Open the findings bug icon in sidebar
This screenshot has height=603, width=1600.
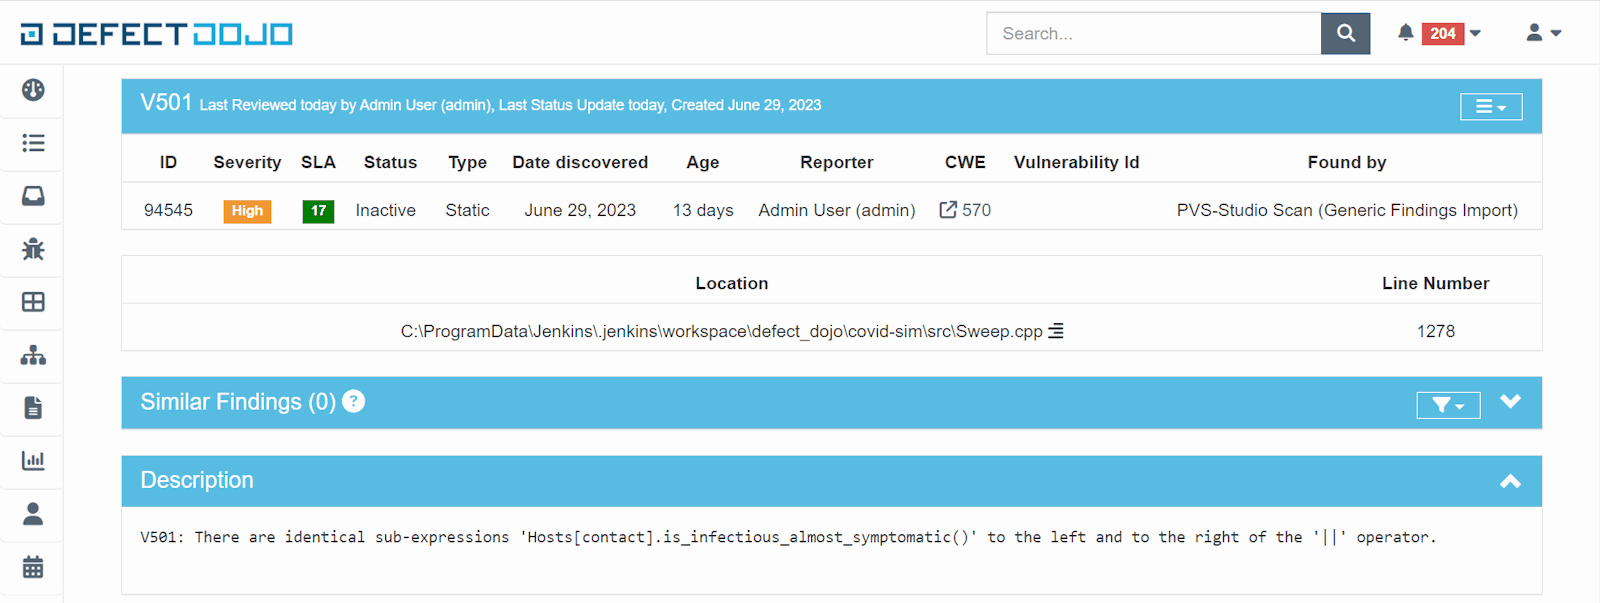point(33,249)
